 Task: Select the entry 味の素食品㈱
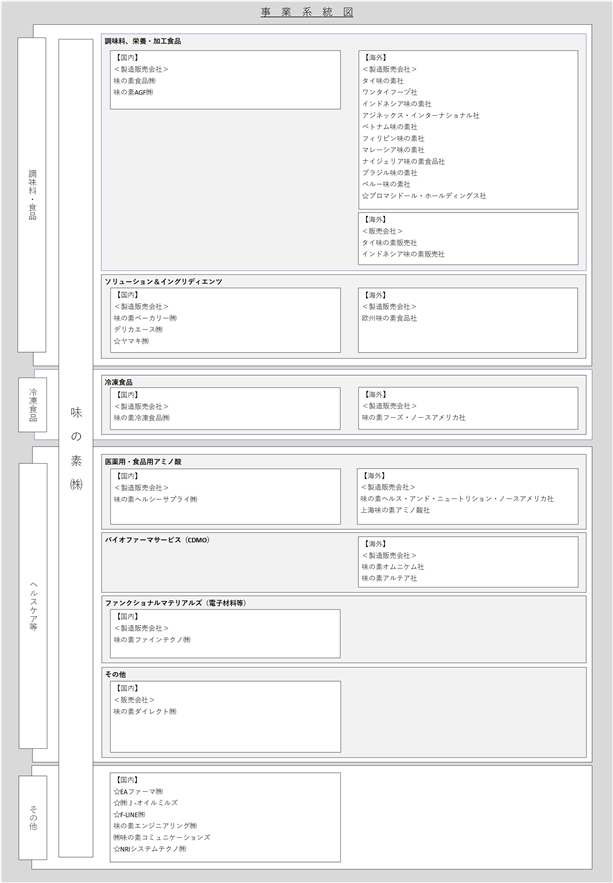pyautogui.click(x=135, y=81)
